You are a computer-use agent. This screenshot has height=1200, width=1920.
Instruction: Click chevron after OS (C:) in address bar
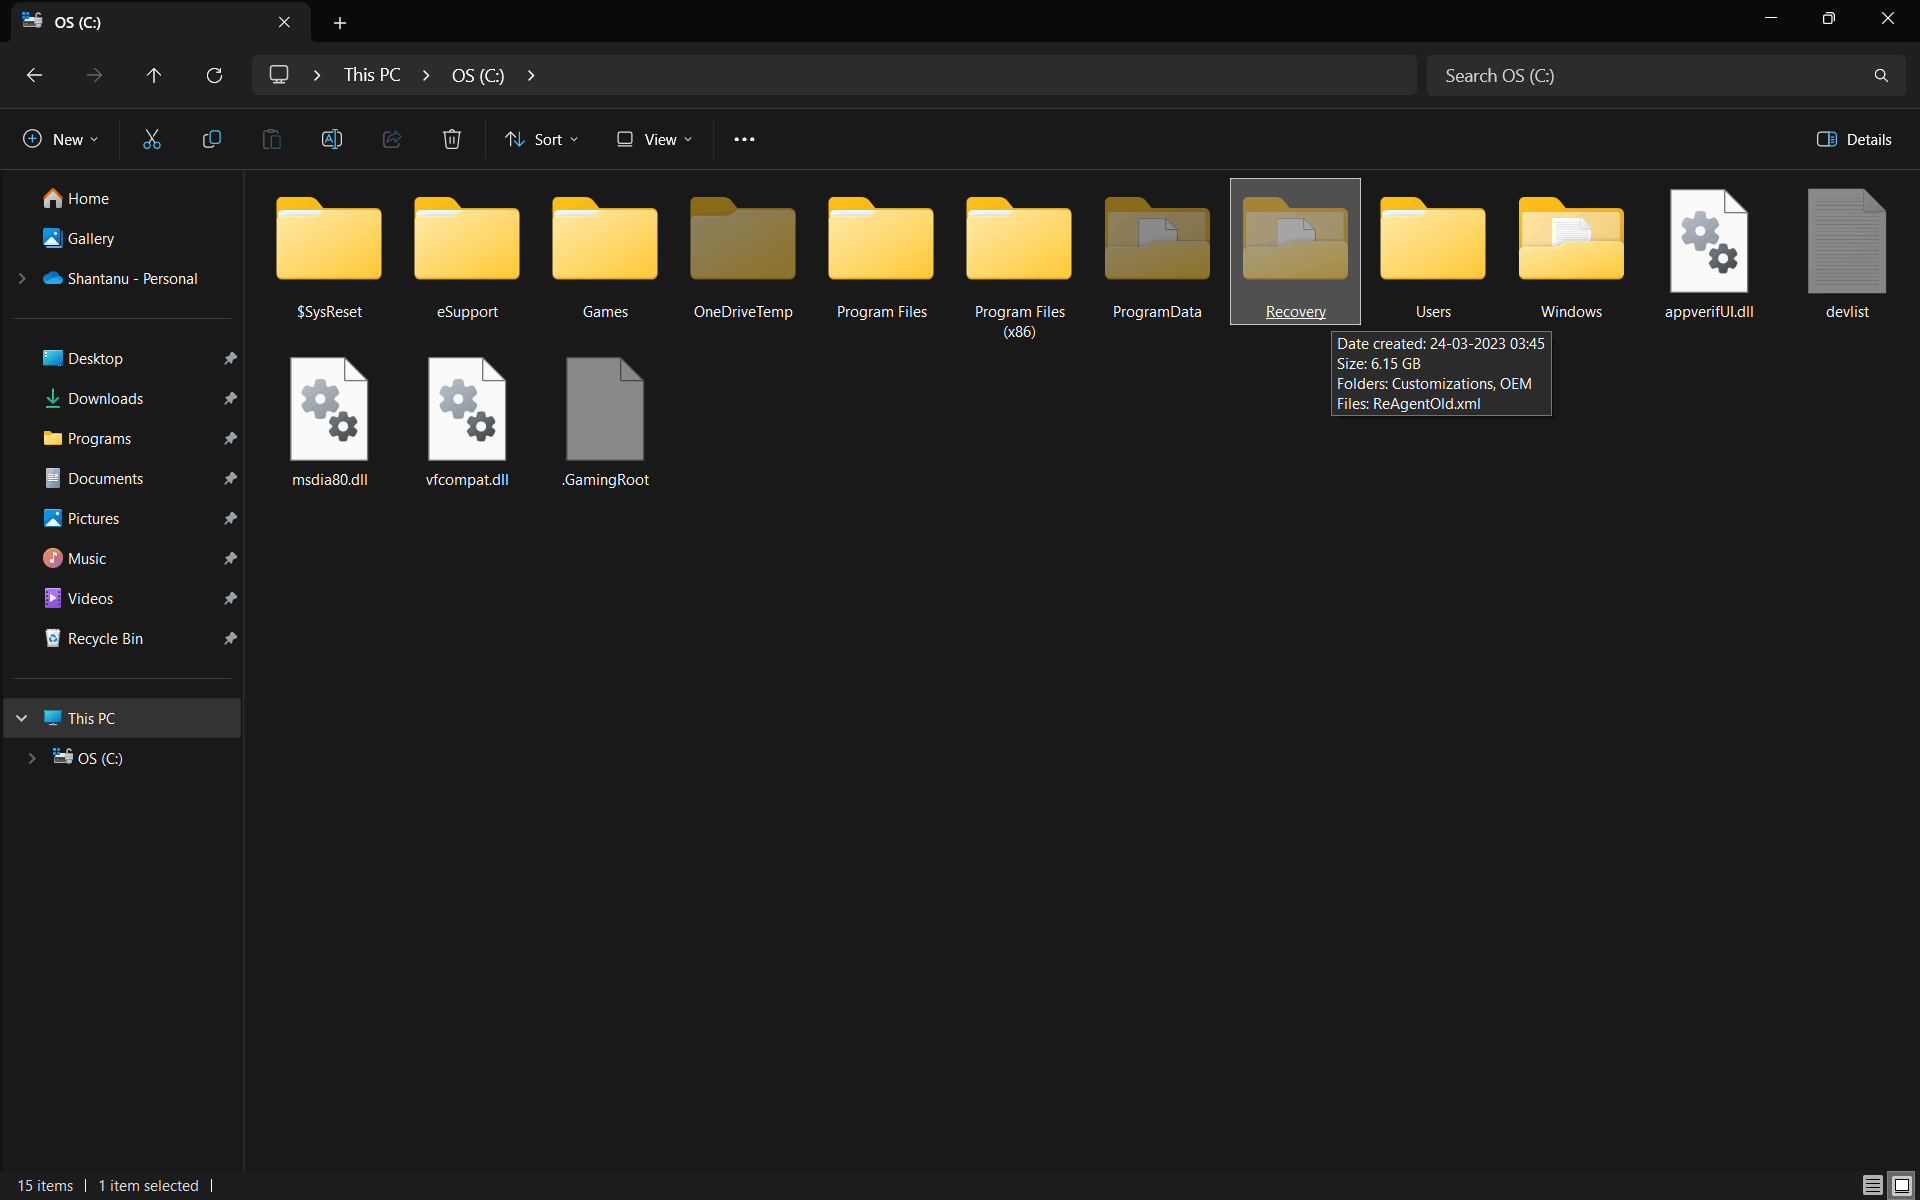(531, 75)
